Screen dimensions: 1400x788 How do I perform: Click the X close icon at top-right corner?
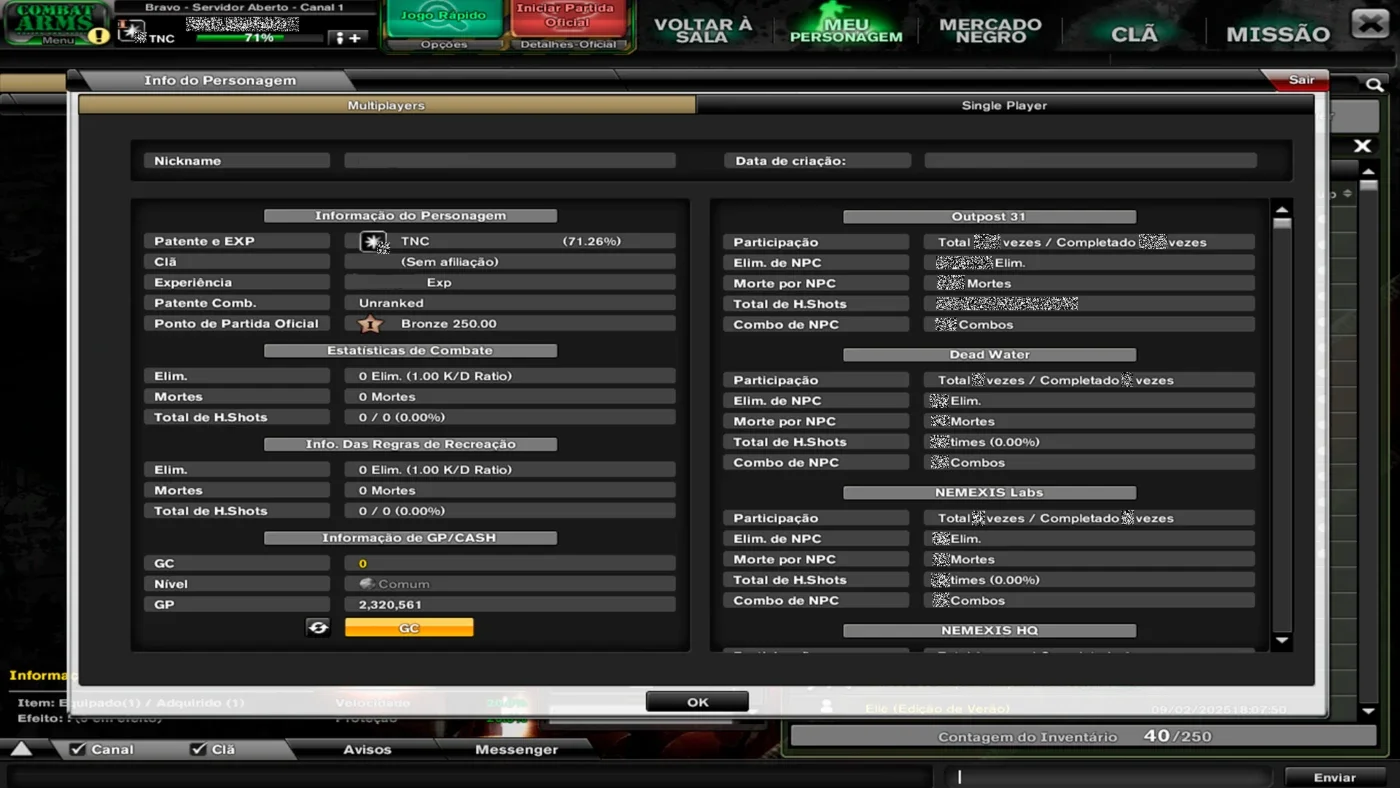[1370, 22]
